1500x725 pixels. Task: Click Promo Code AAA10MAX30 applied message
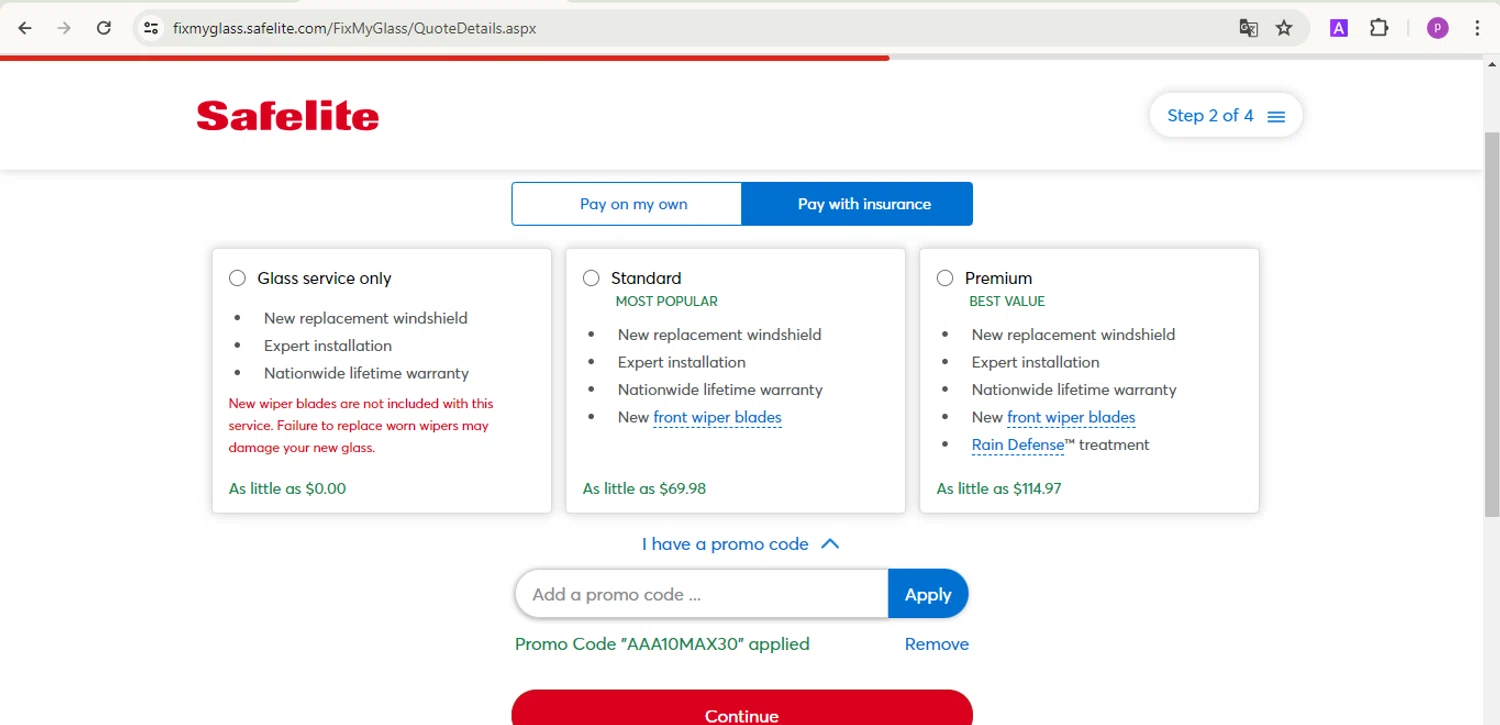(x=662, y=644)
